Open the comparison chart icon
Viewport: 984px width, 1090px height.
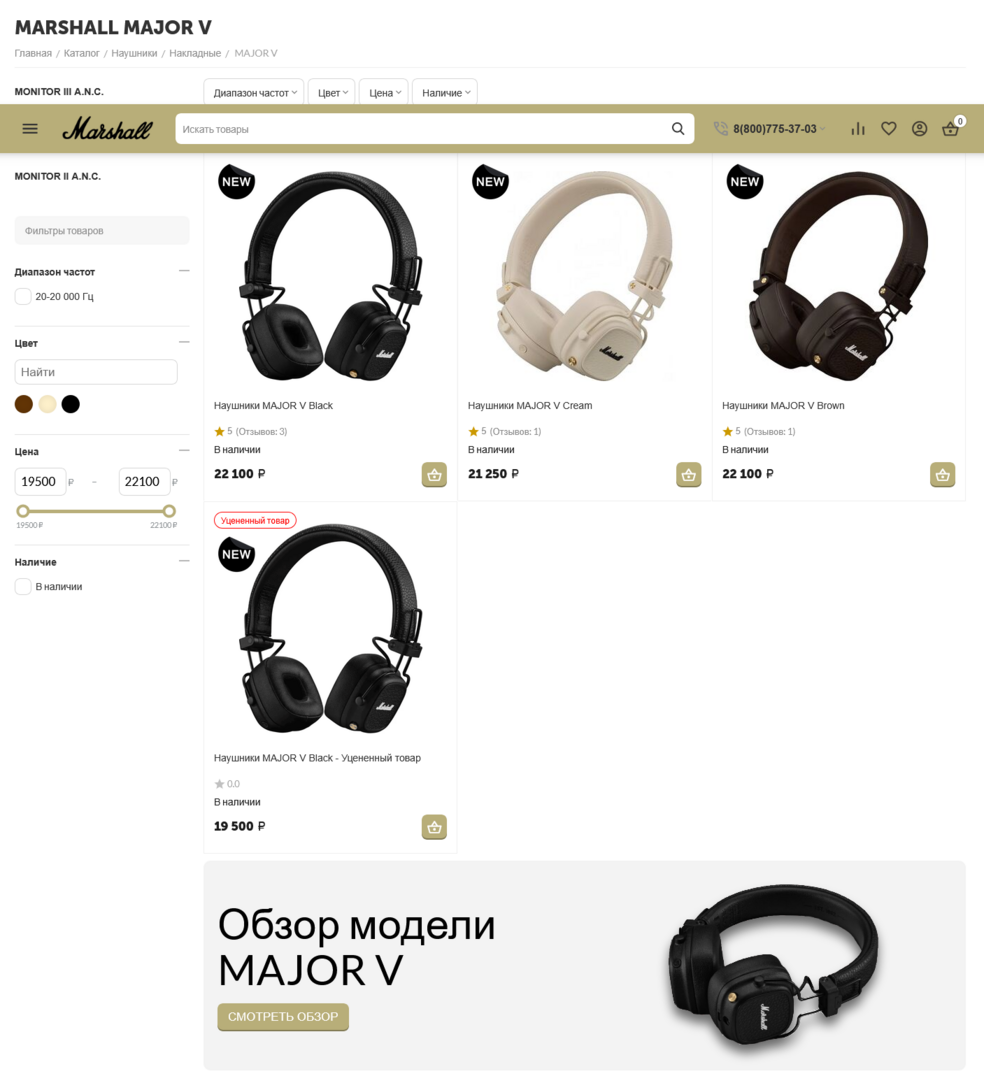858,129
